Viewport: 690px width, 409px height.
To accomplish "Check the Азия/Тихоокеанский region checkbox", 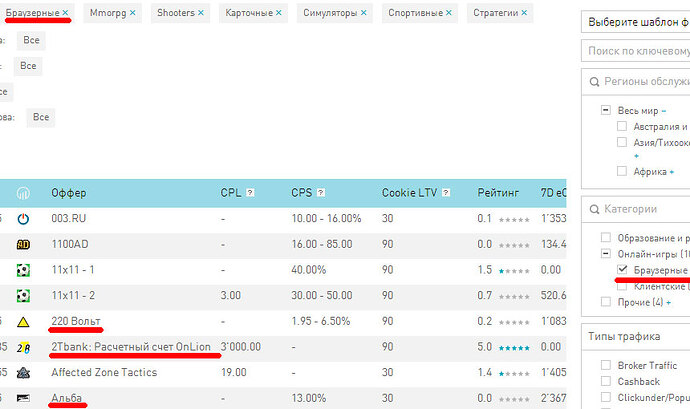I will pos(622,142).
